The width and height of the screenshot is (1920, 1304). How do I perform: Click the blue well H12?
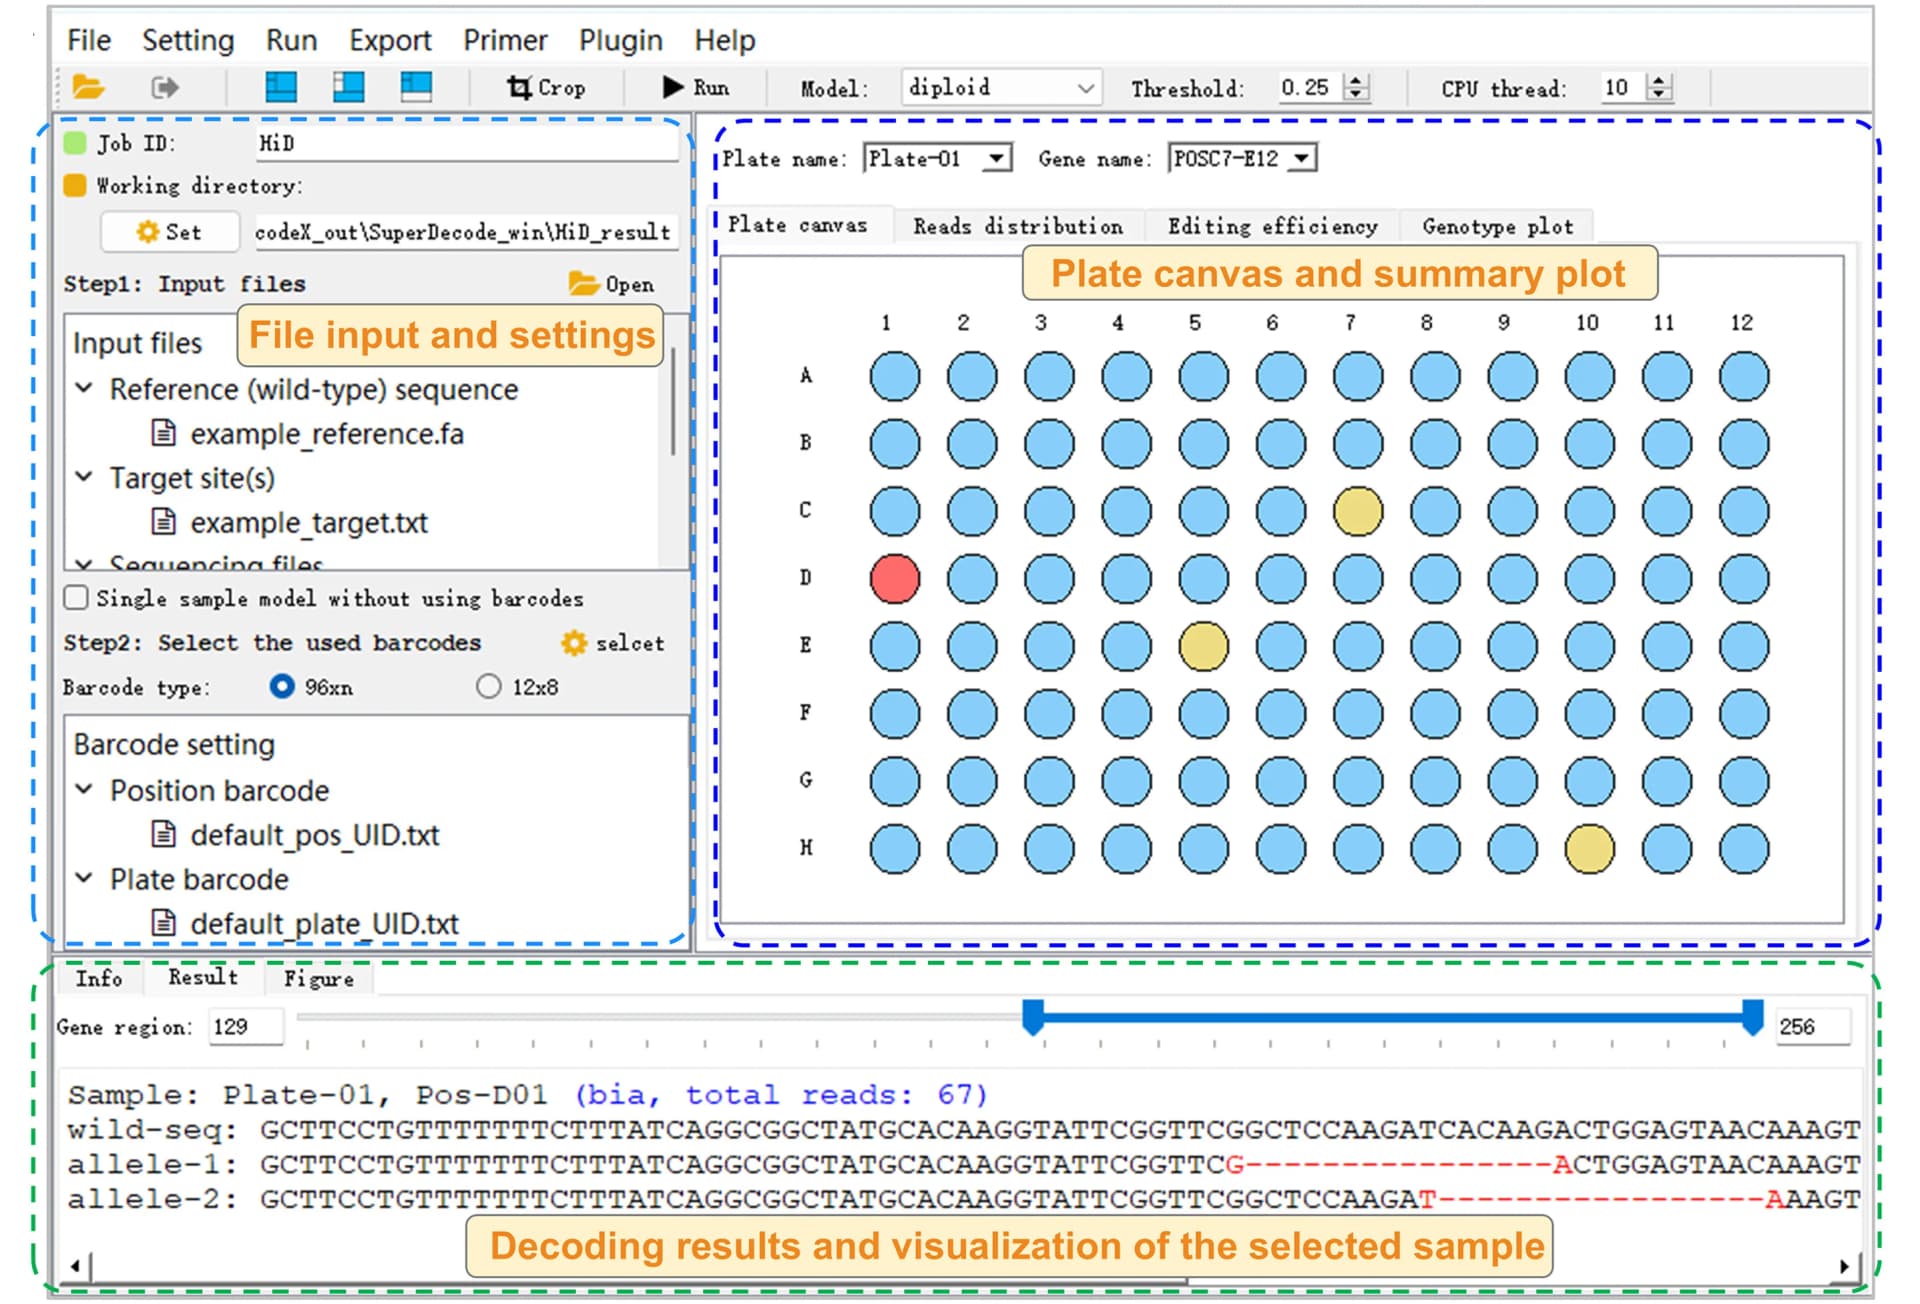coord(1744,849)
